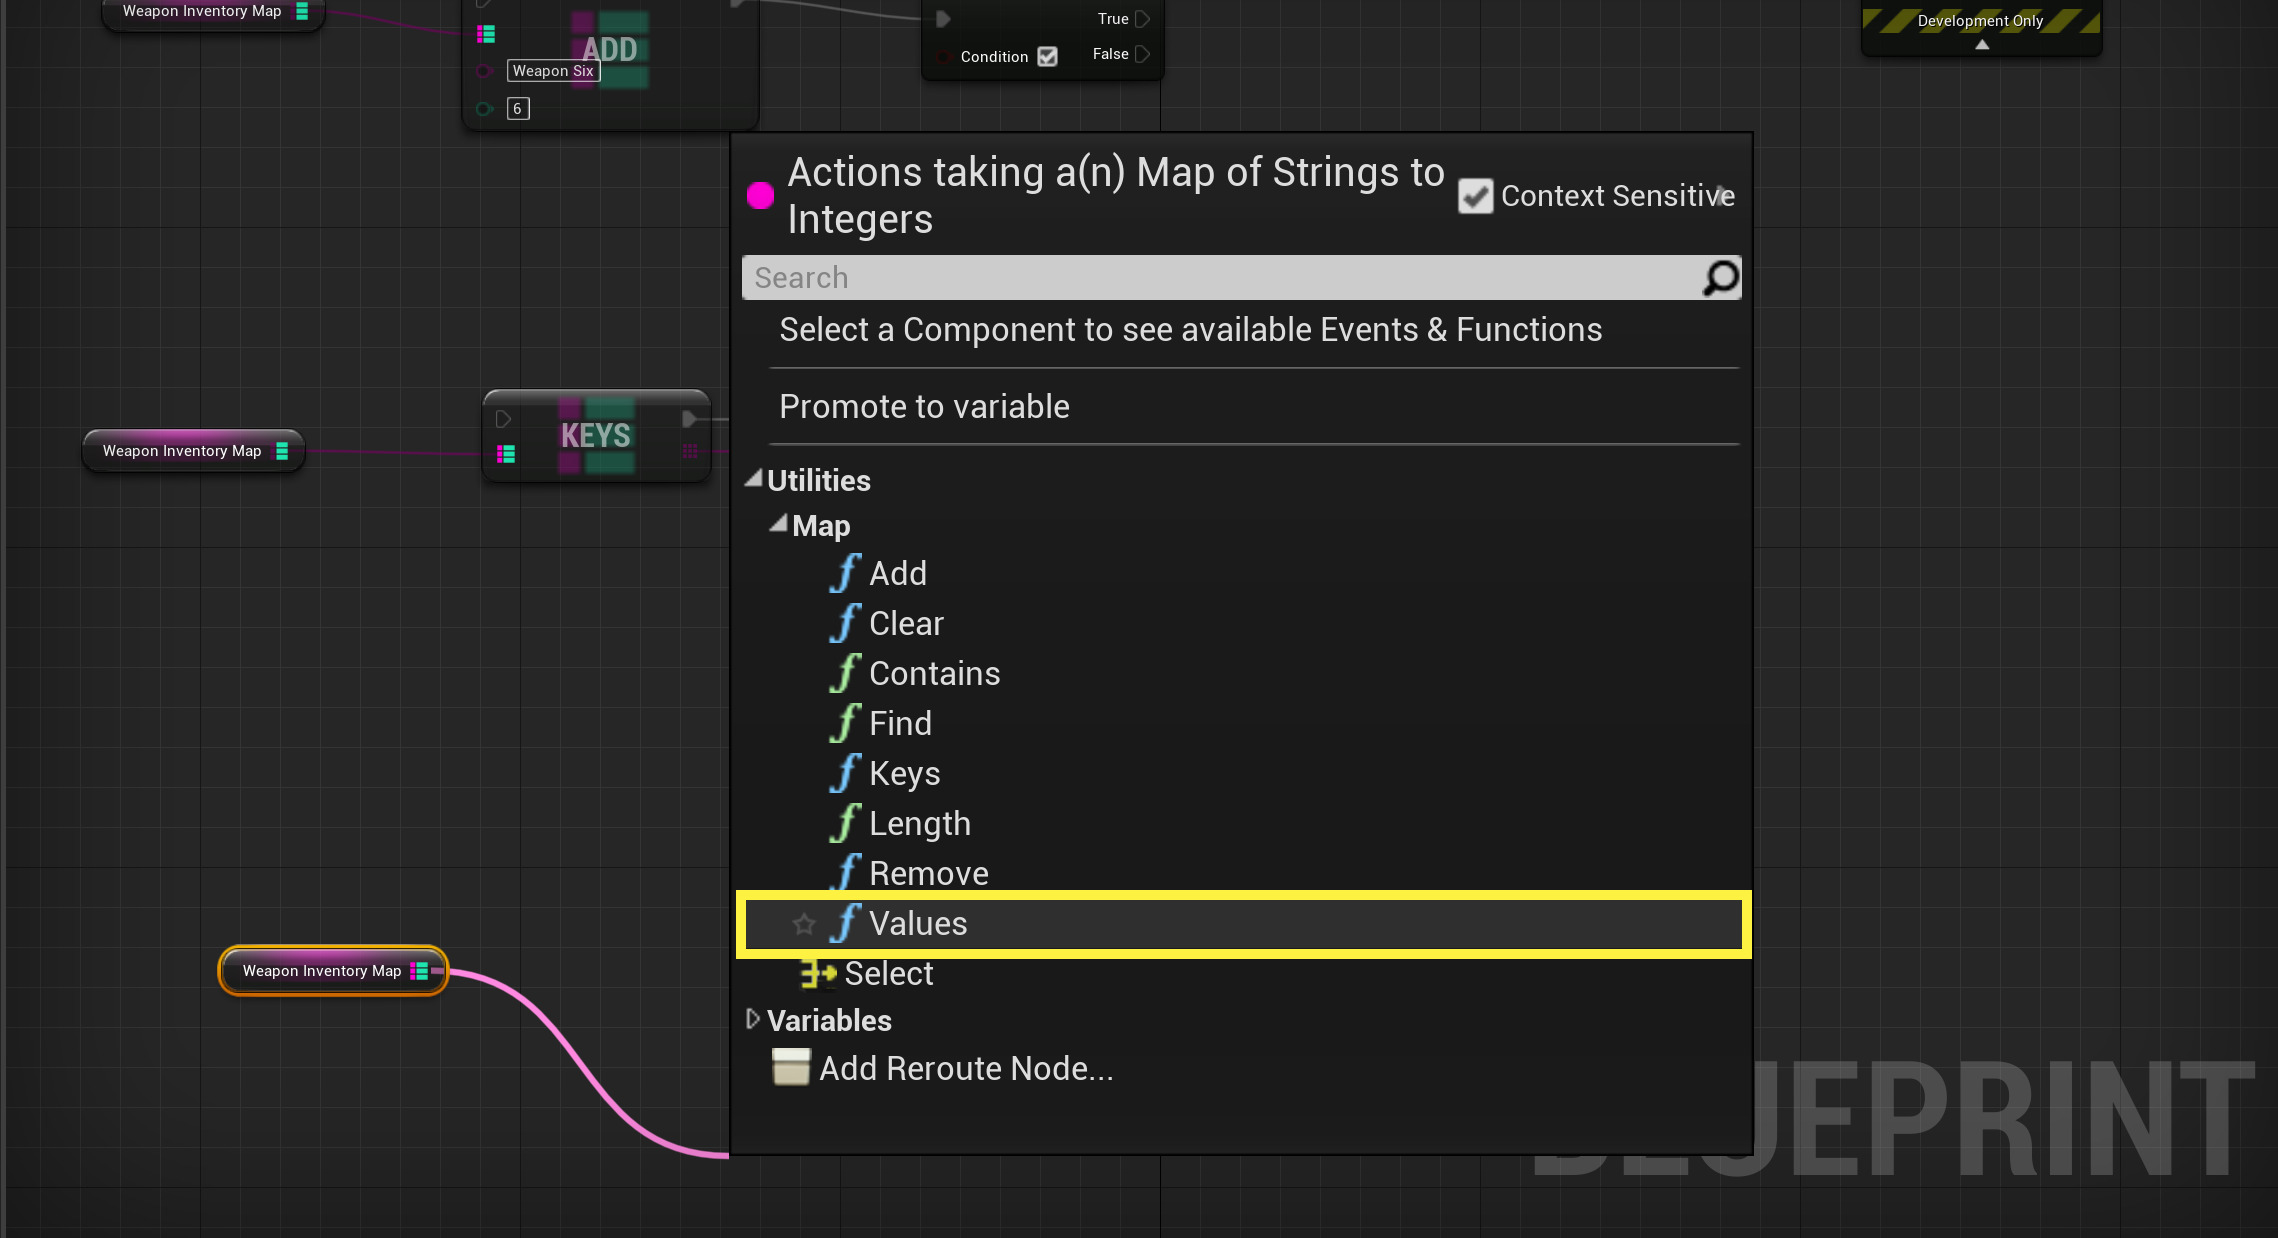
Task: Expand the Variables category
Action: point(753,1019)
